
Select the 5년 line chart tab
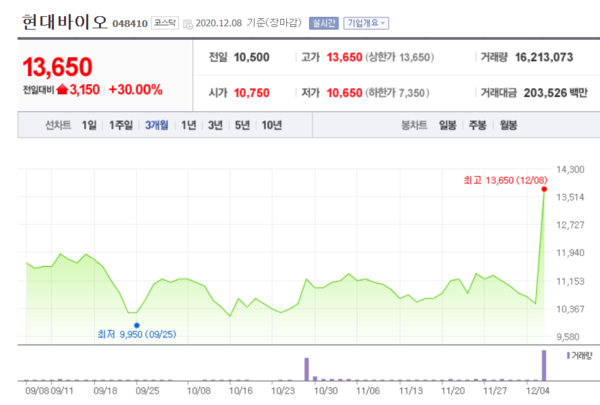coord(242,125)
